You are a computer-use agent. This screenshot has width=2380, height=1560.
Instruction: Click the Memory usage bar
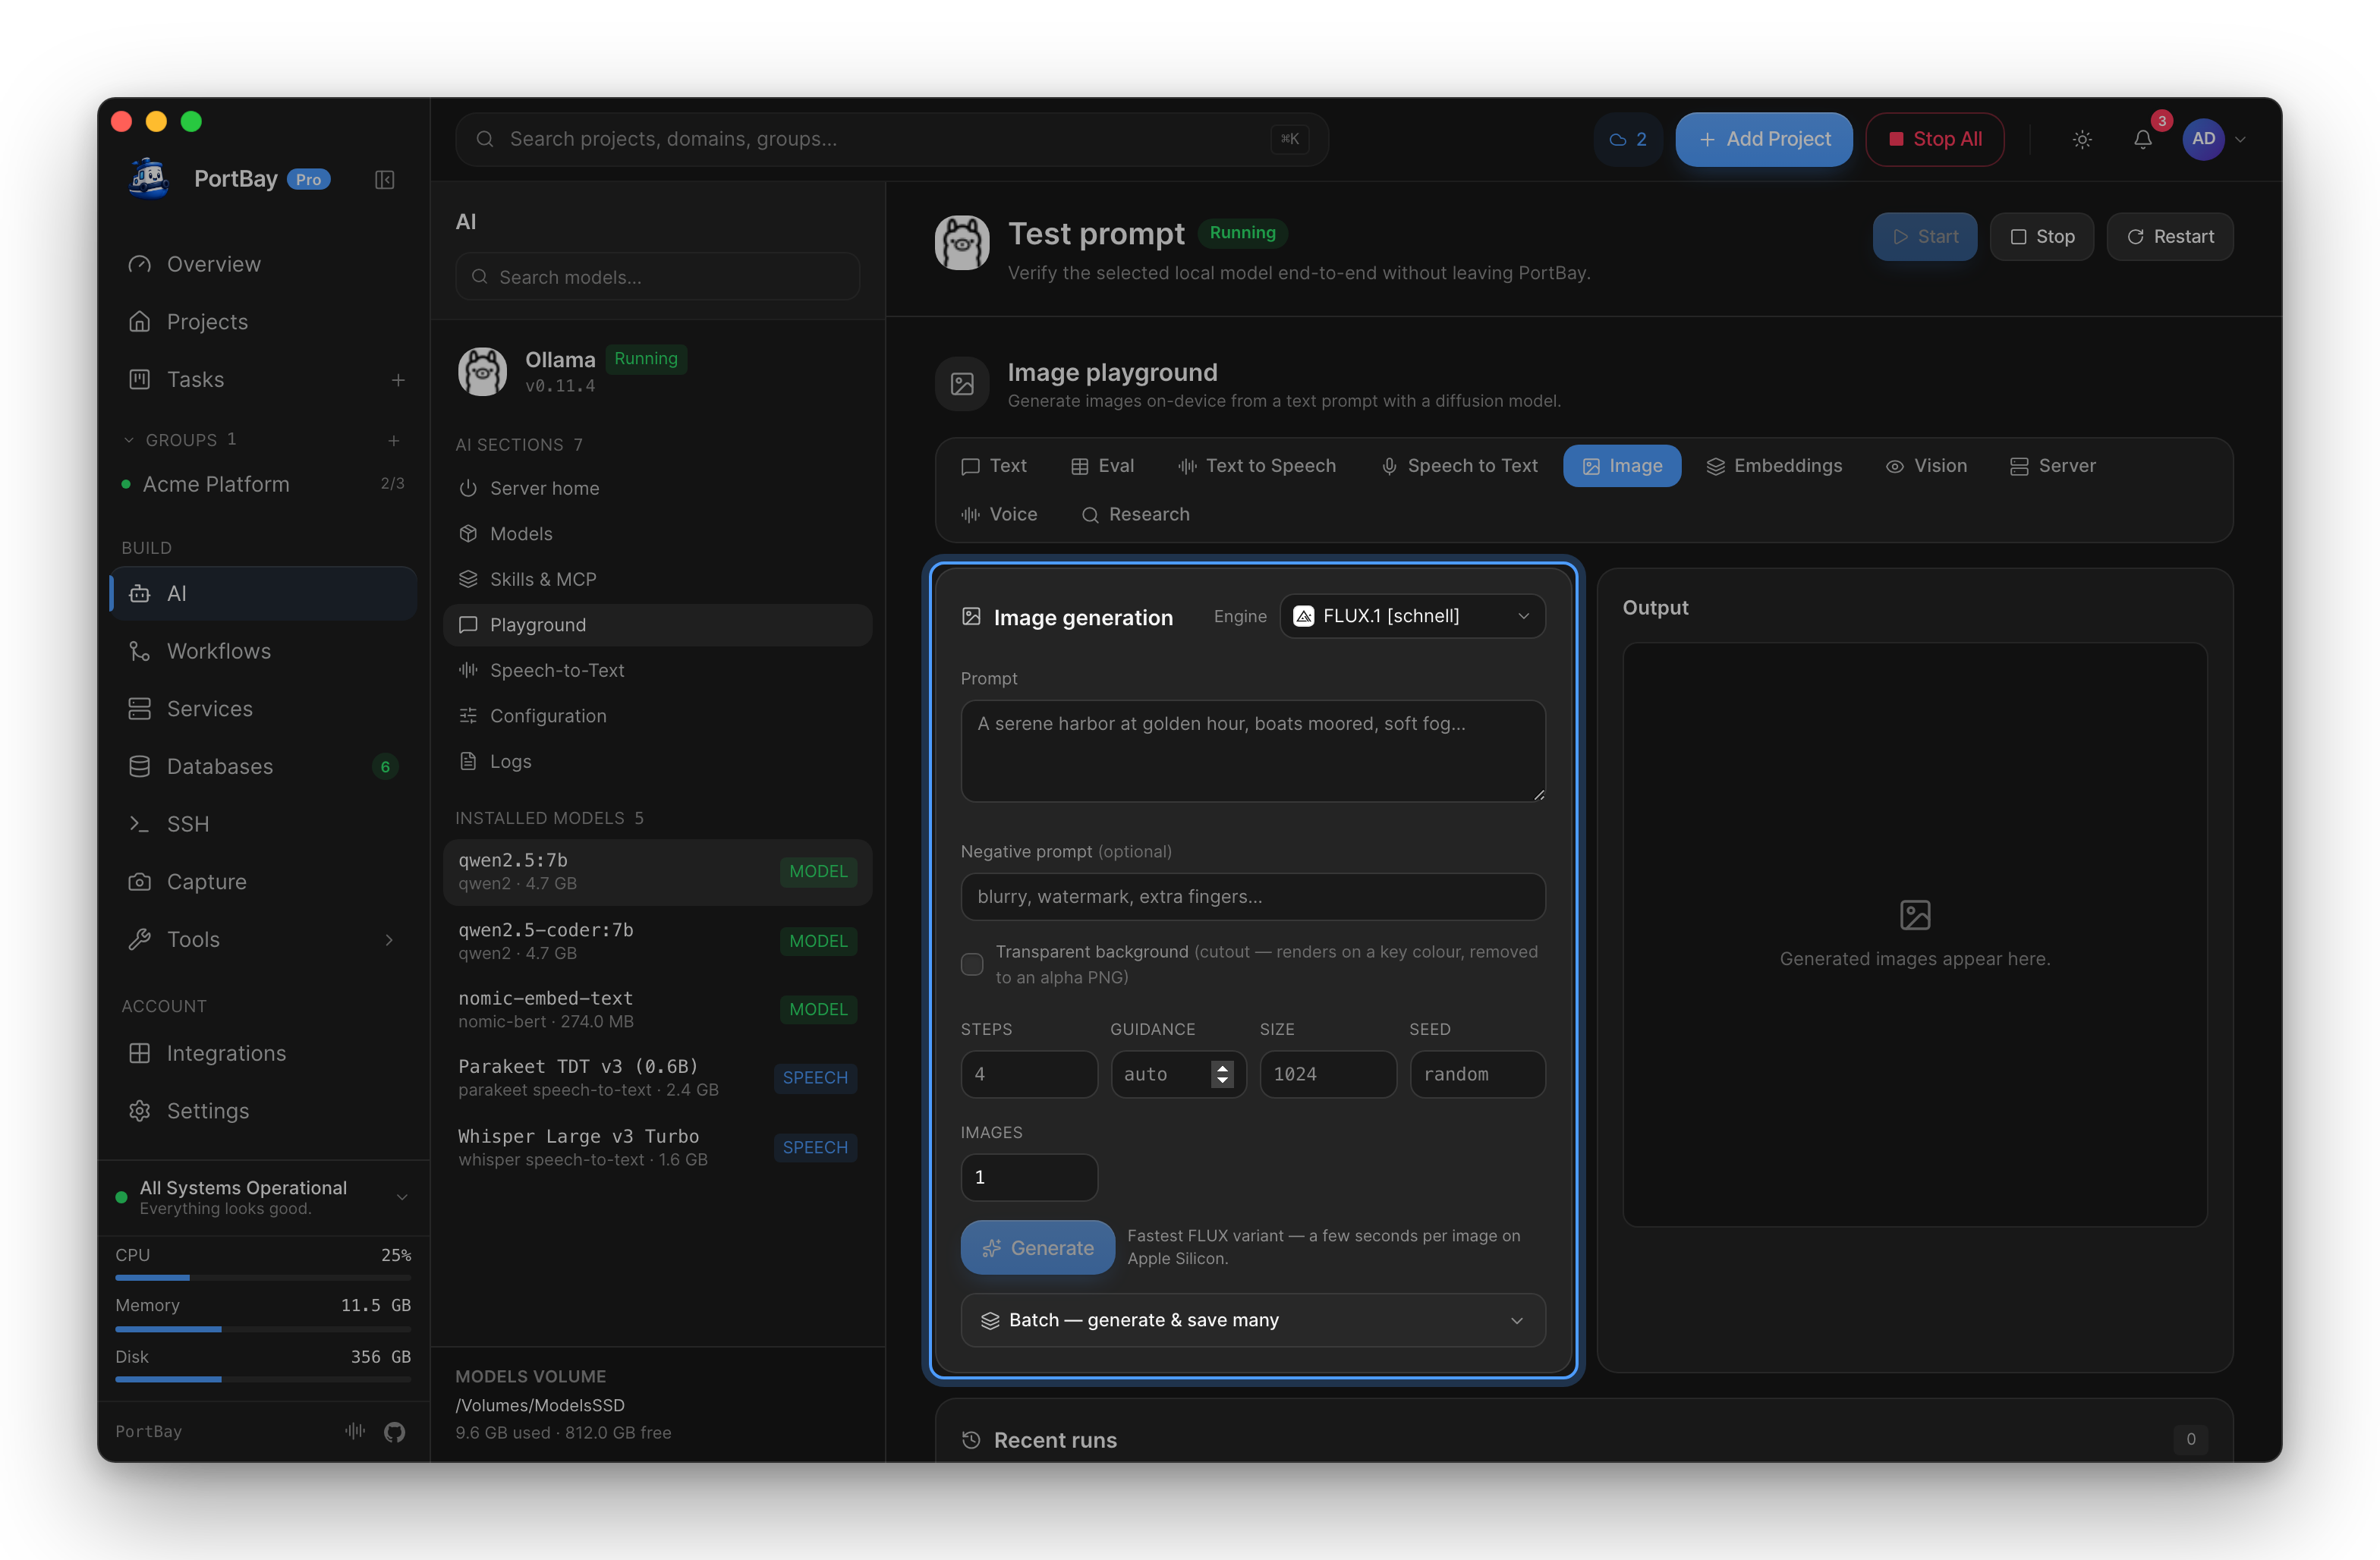pyautogui.click(x=263, y=1329)
